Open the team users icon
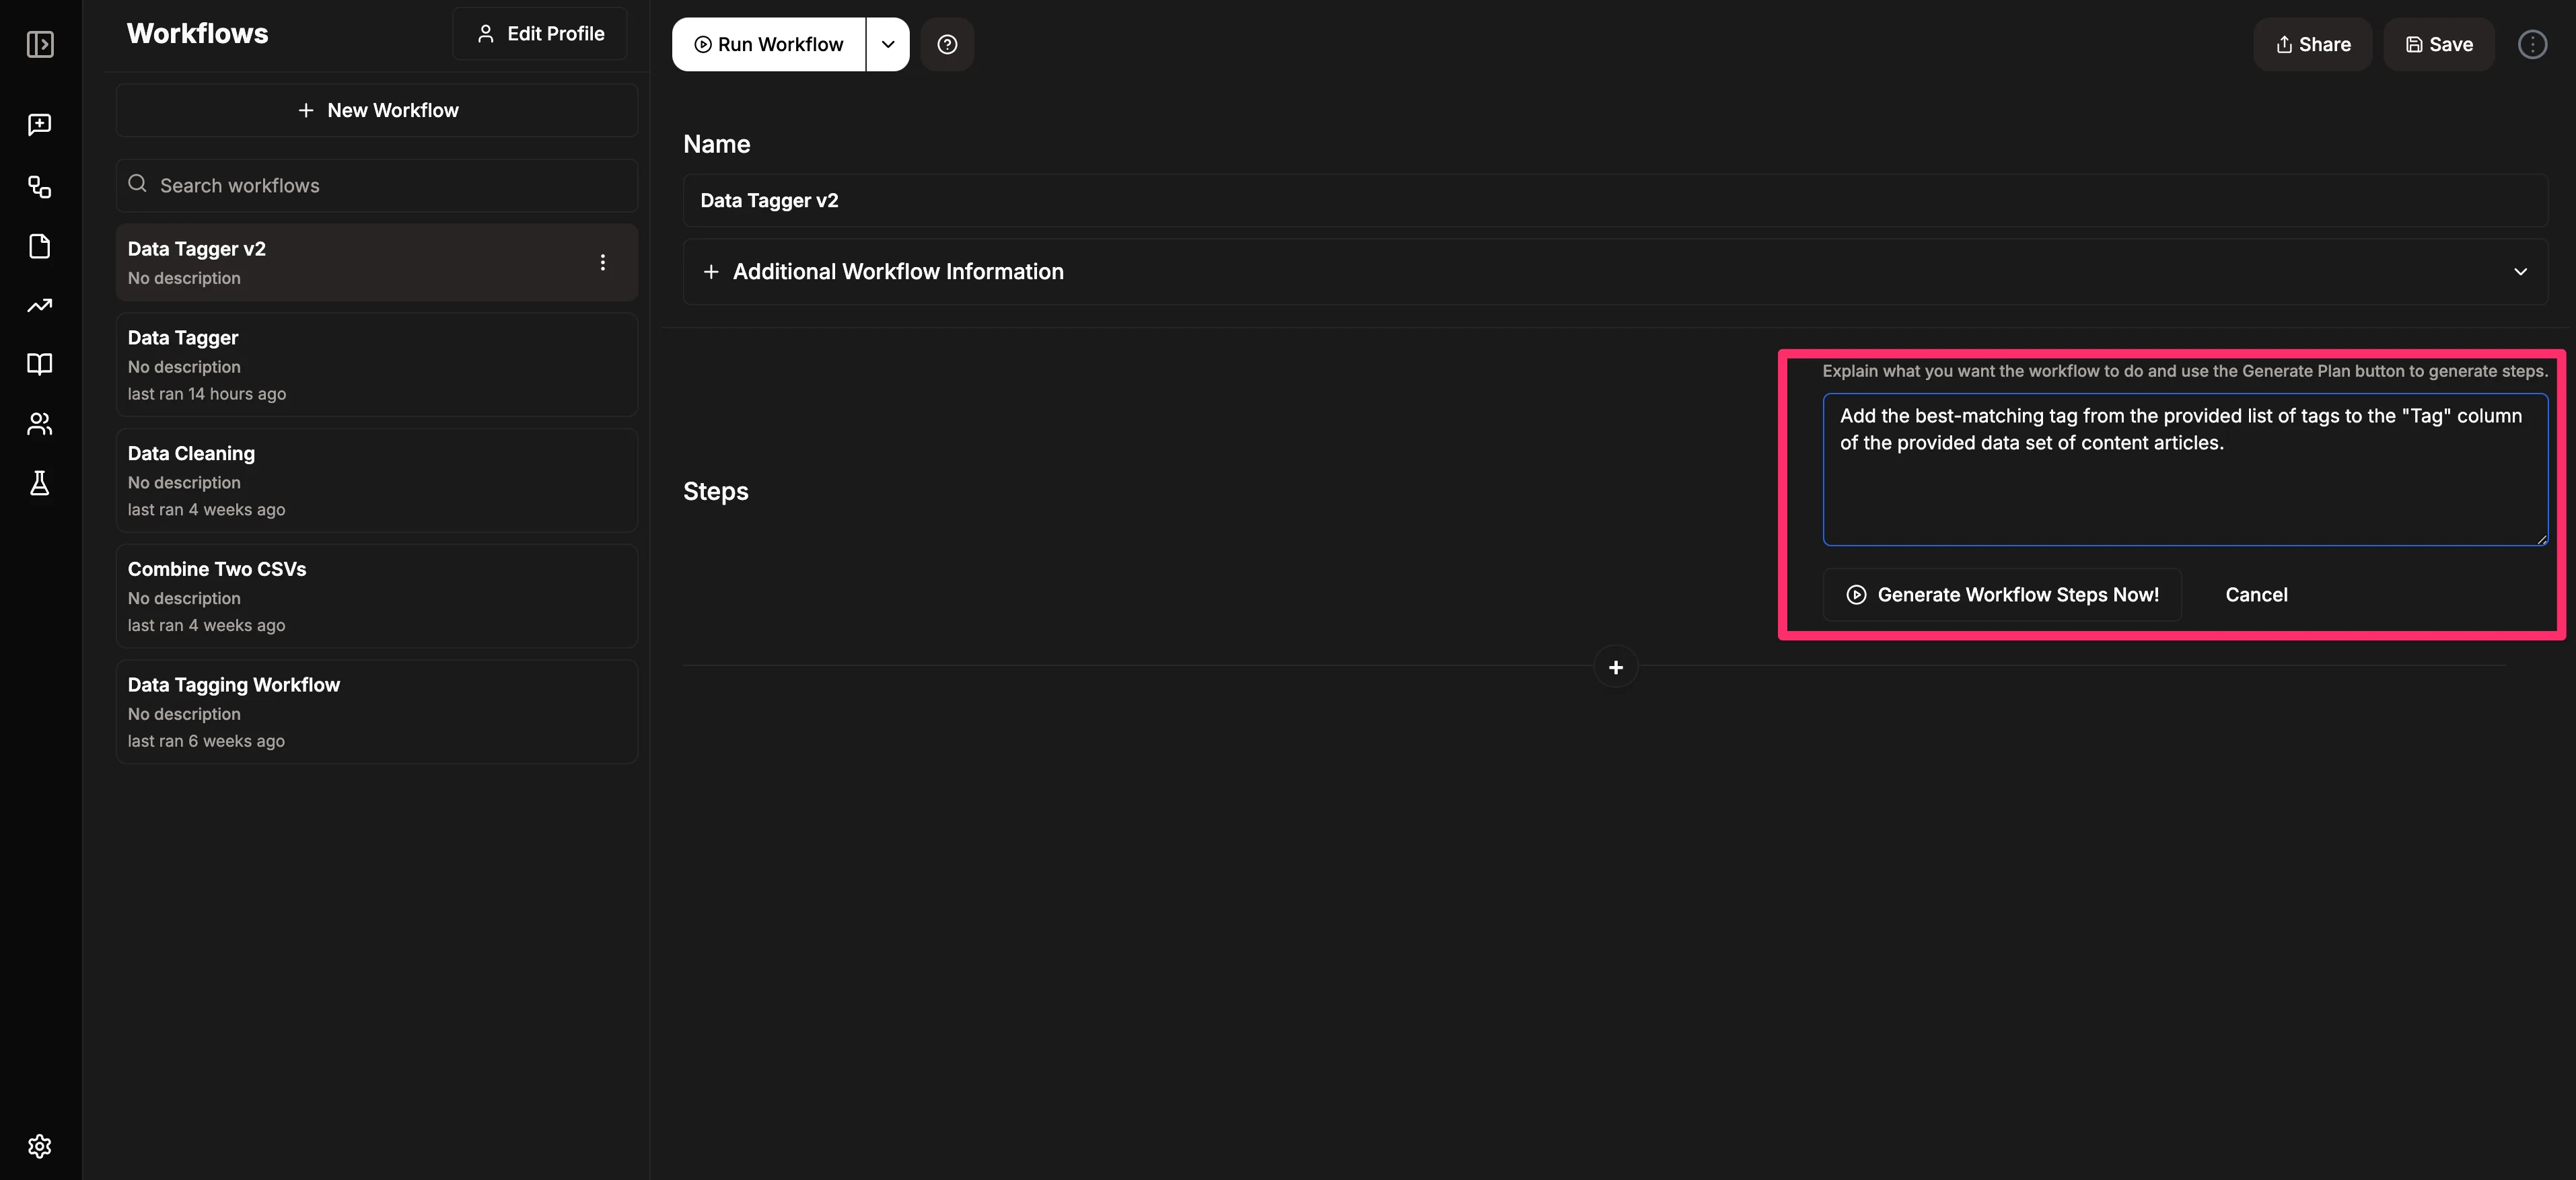The height and width of the screenshot is (1180, 2576). 40,424
